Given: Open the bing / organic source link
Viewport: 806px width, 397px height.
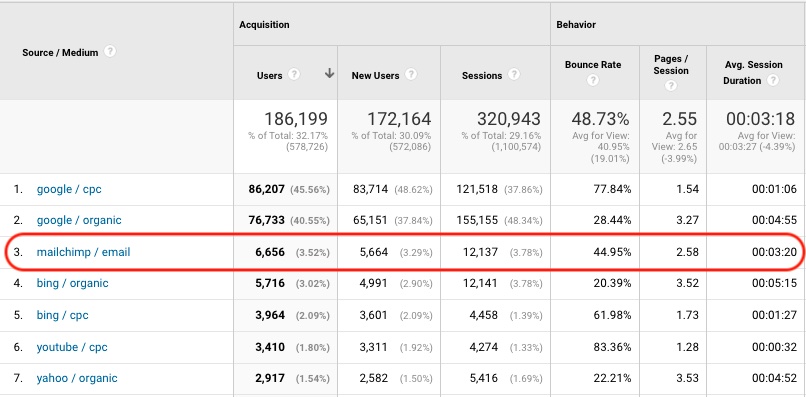Looking at the screenshot, I should [x=72, y=283].
